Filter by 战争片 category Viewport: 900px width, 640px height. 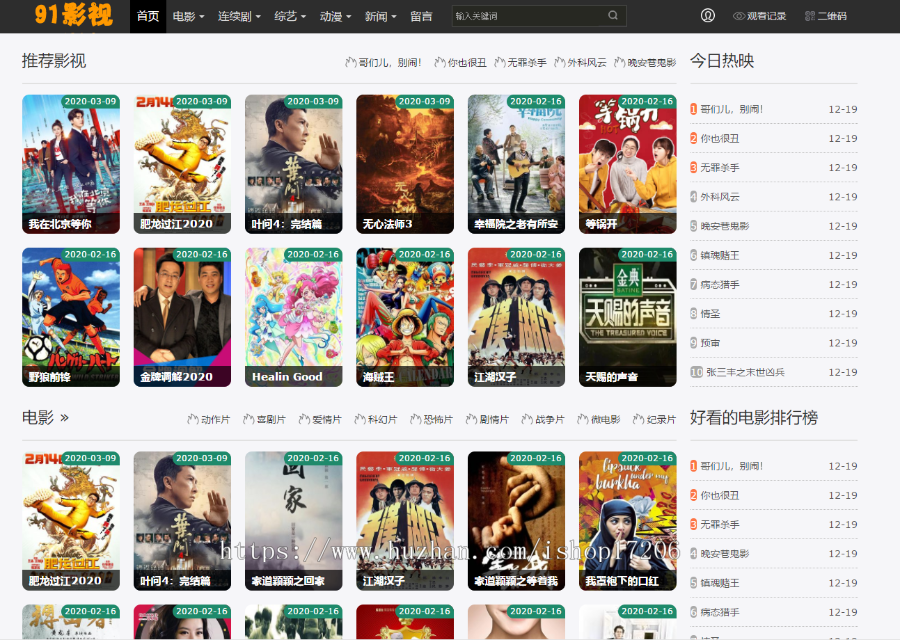tap(542, 420)
